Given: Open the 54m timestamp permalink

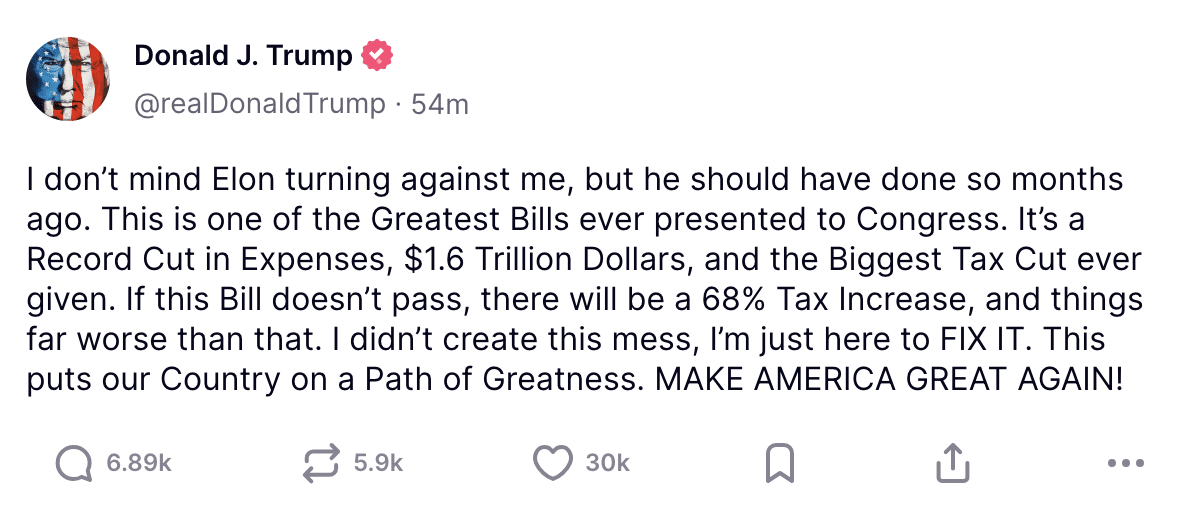Looking at the screenshot, I should tap(440, 103).
